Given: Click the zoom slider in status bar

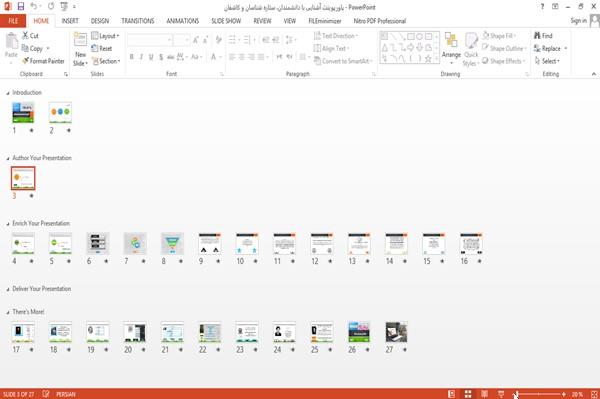Looking at the screenshot, I should tap(540, 394).
